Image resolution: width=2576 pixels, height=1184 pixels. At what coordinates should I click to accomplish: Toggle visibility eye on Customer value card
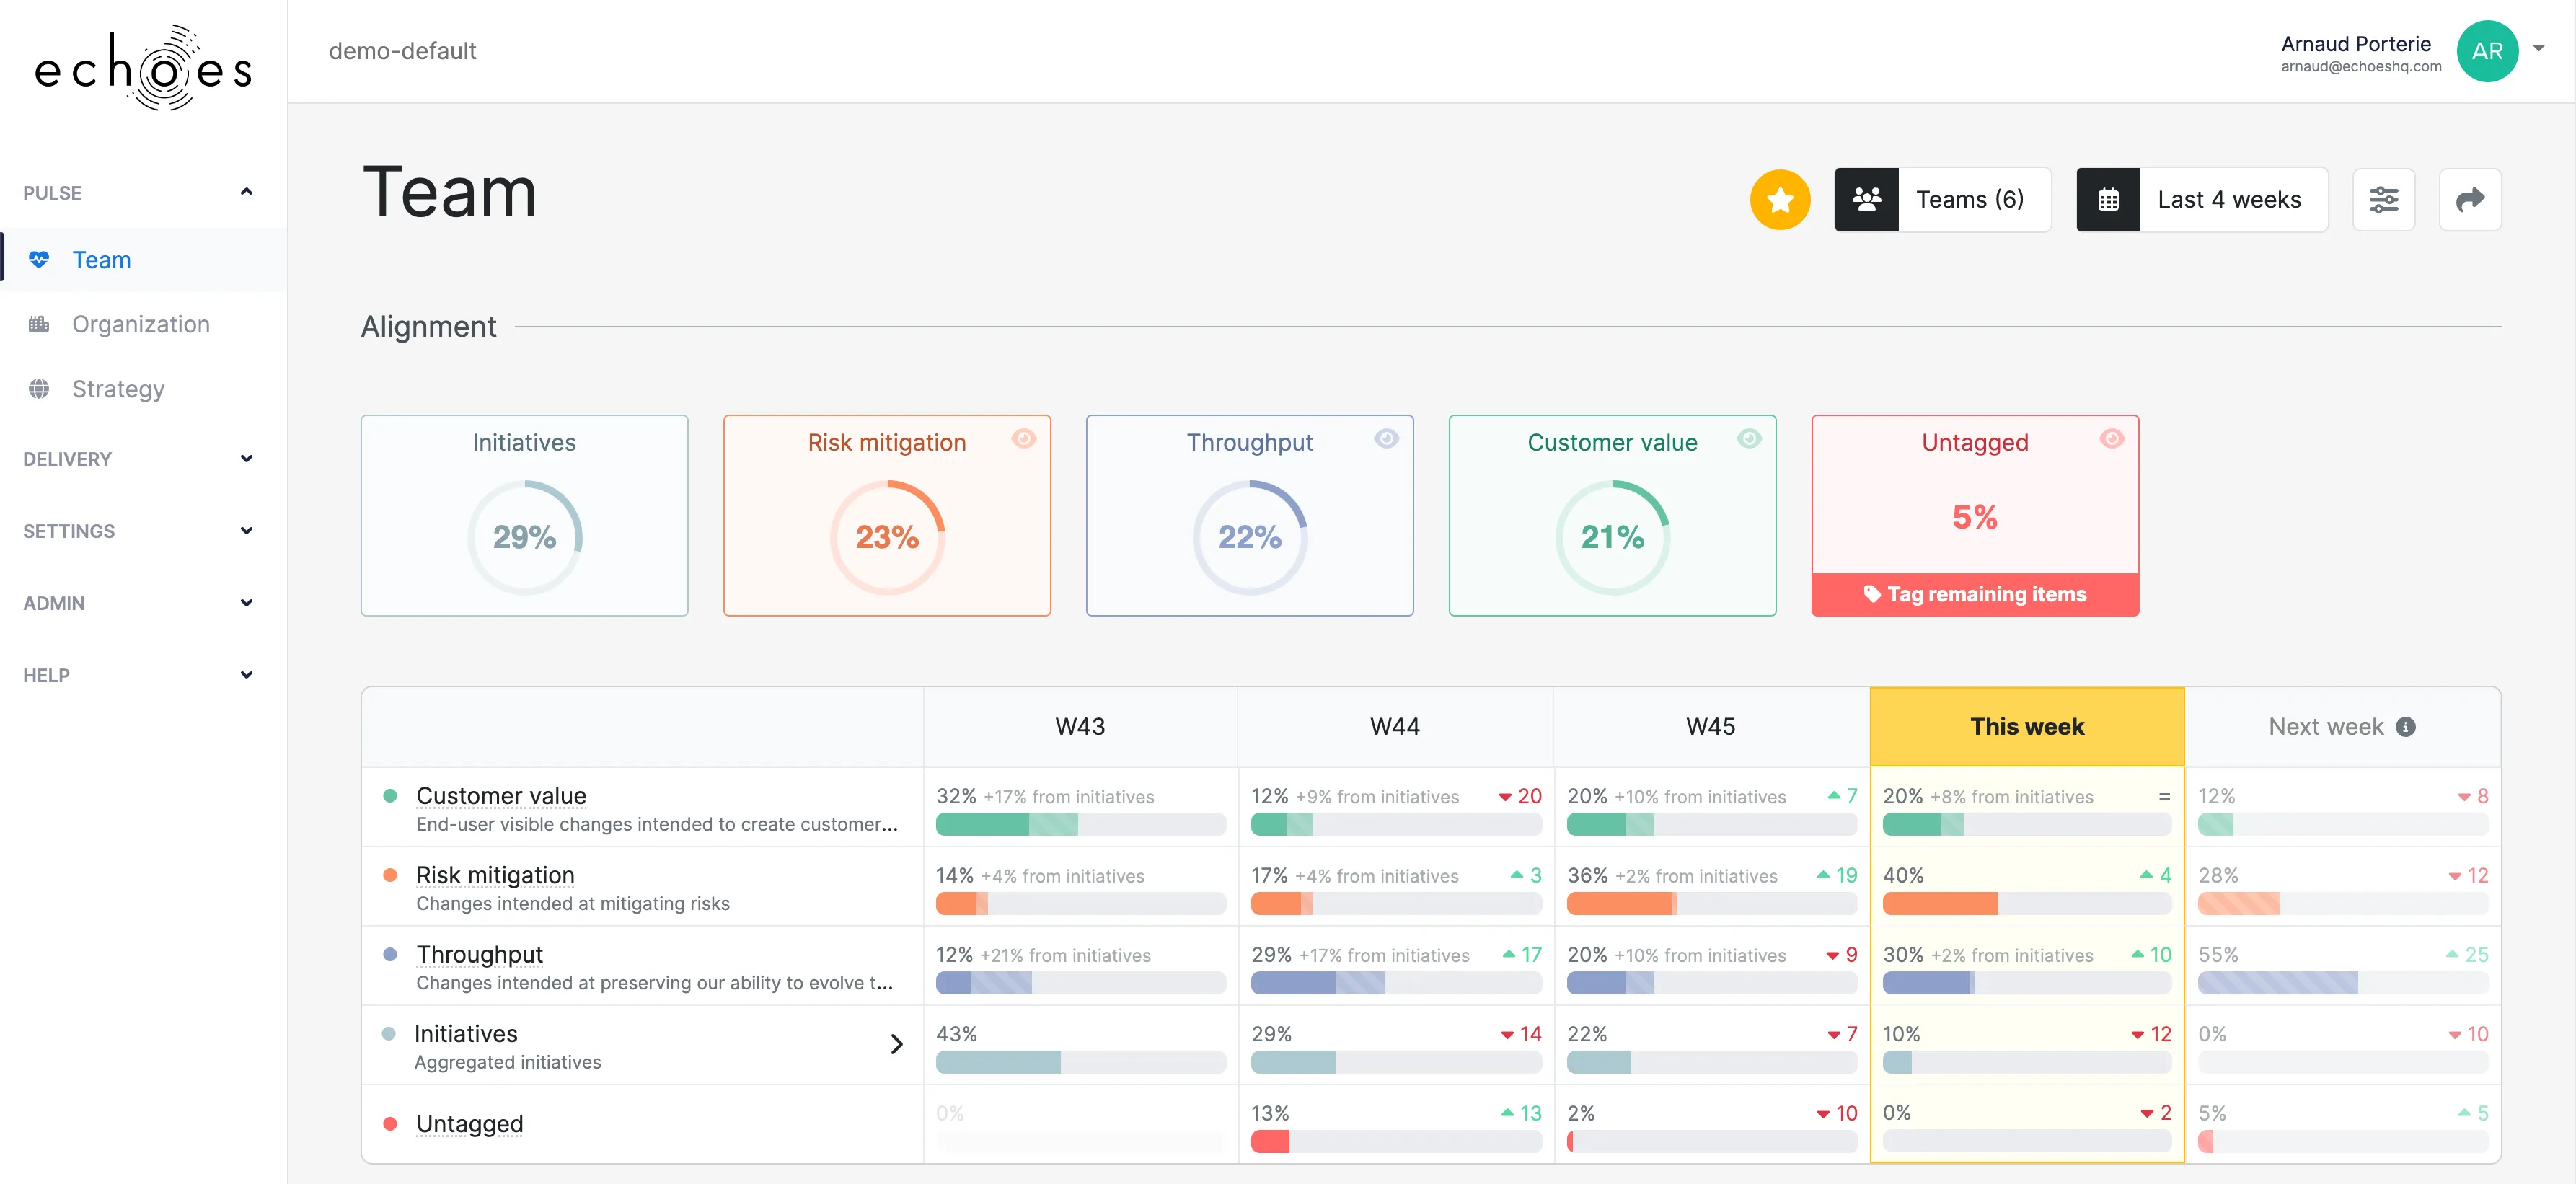[x=1749, y=438]
